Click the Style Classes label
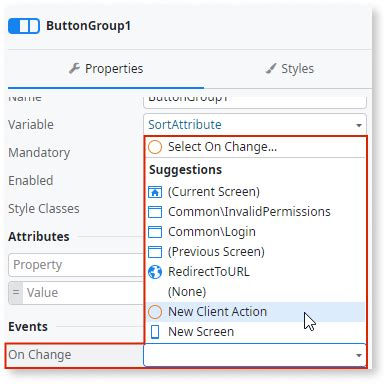Image resolution: width=387 pixels, height=384 pixels. [x=44, y=209]
